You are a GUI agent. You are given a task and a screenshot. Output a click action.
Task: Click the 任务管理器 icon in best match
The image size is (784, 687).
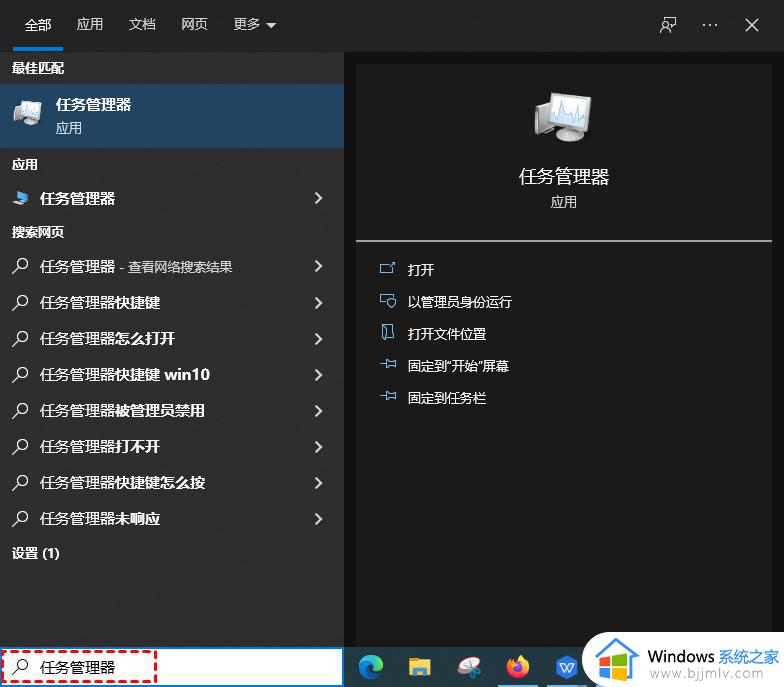click(28, 113)
